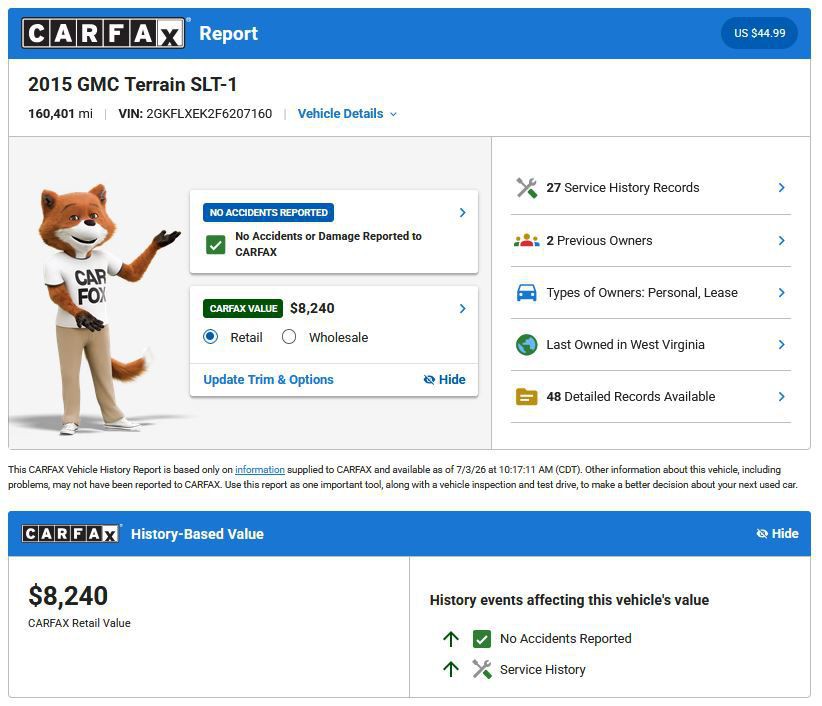
Task: Open the CARFAX Value chevron arrow
Action: 462,308
